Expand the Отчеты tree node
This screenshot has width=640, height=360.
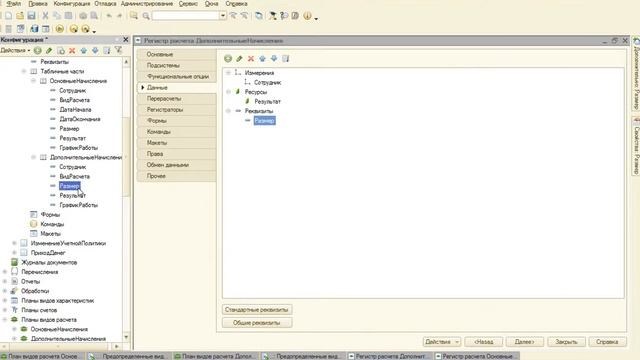(5, 281)
